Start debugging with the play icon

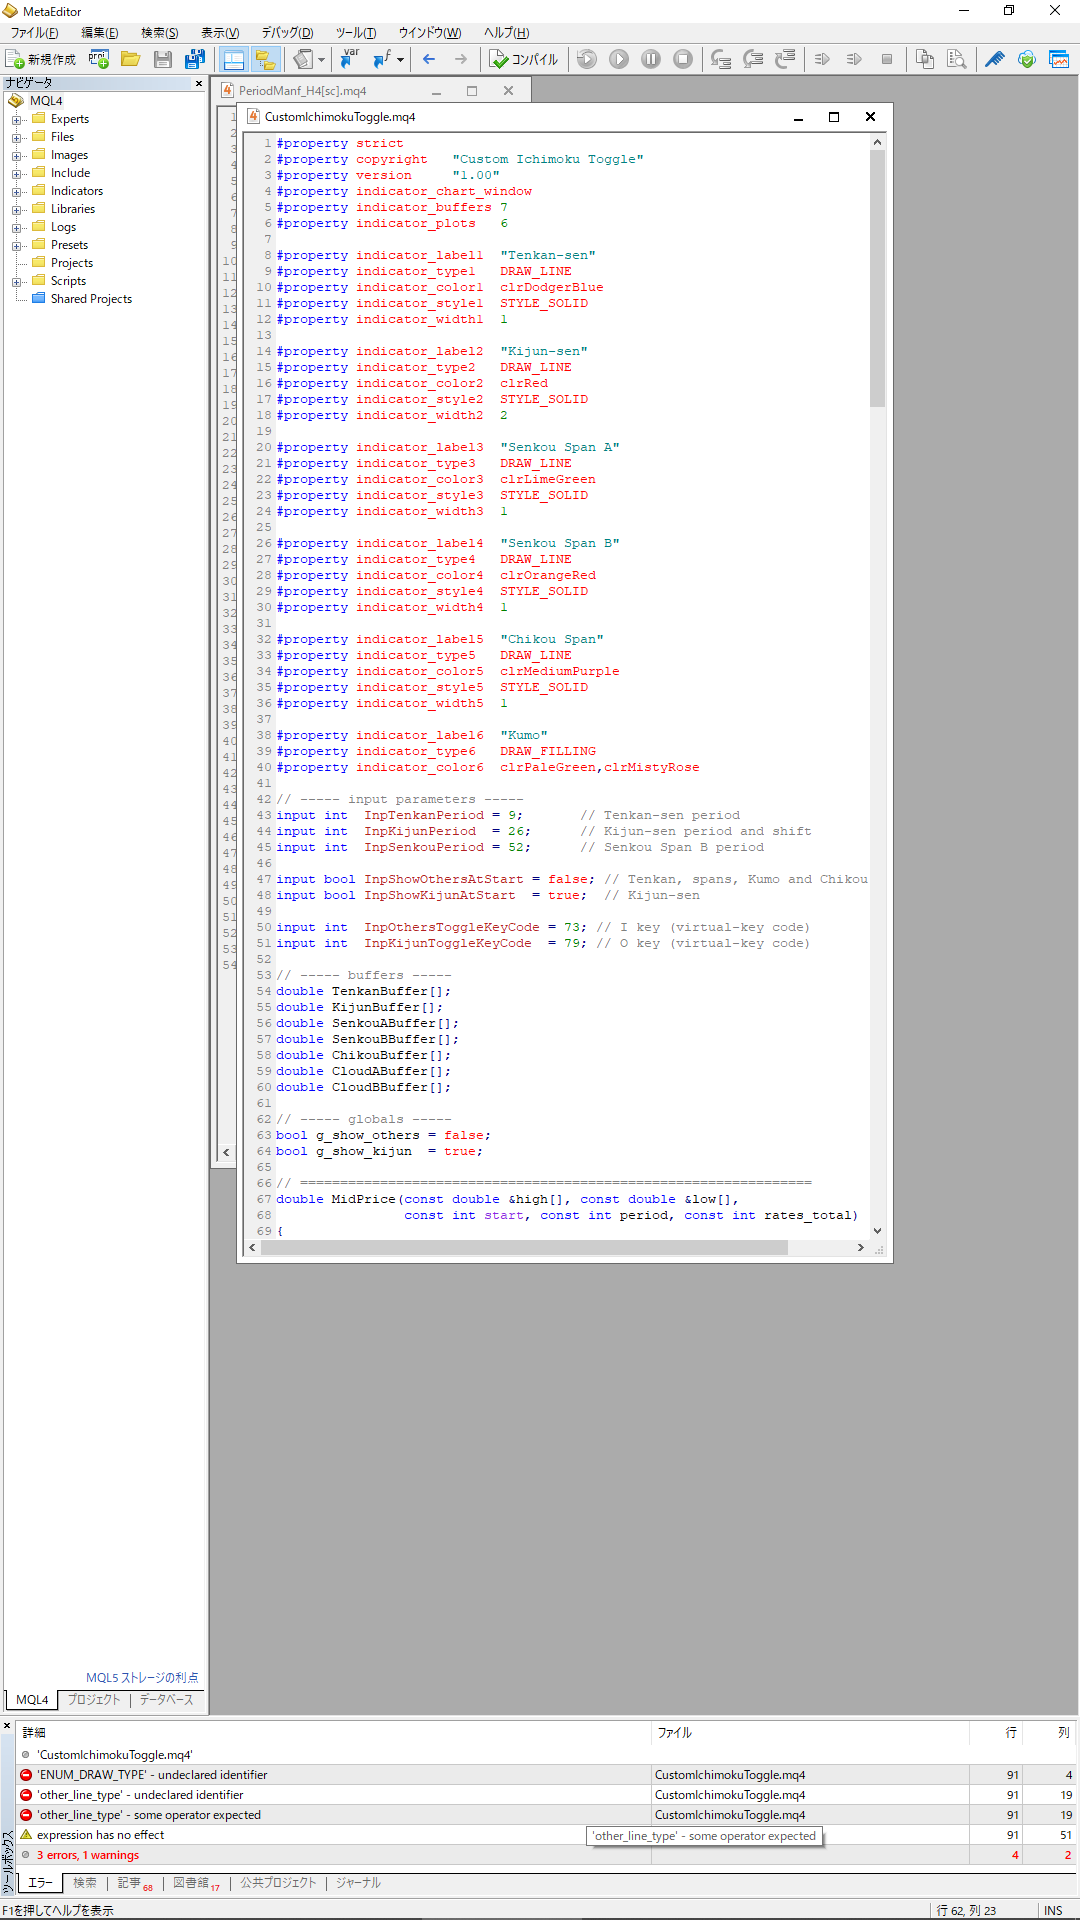619,60
